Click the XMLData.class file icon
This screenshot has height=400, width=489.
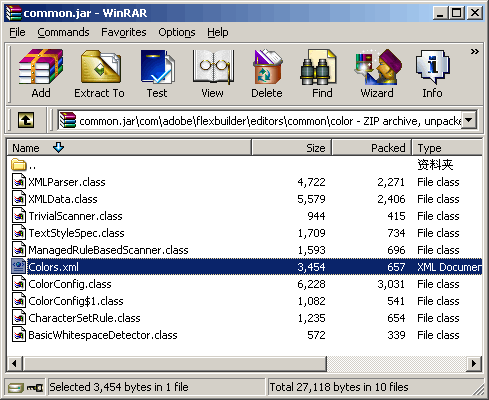[x=19, y=199]
